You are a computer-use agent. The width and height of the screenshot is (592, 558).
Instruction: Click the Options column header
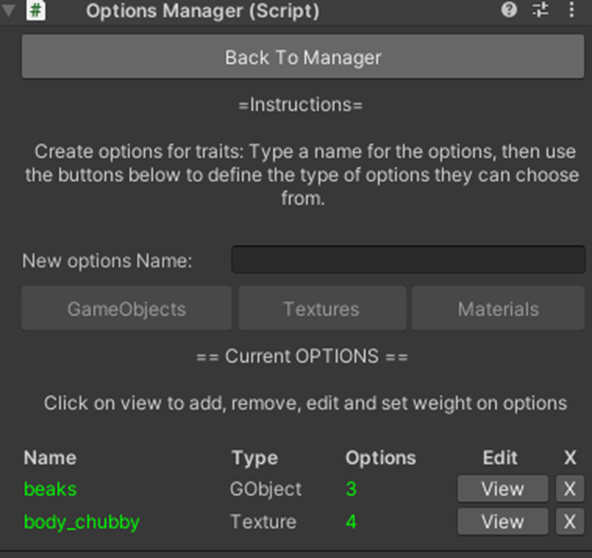click(381, 458)
